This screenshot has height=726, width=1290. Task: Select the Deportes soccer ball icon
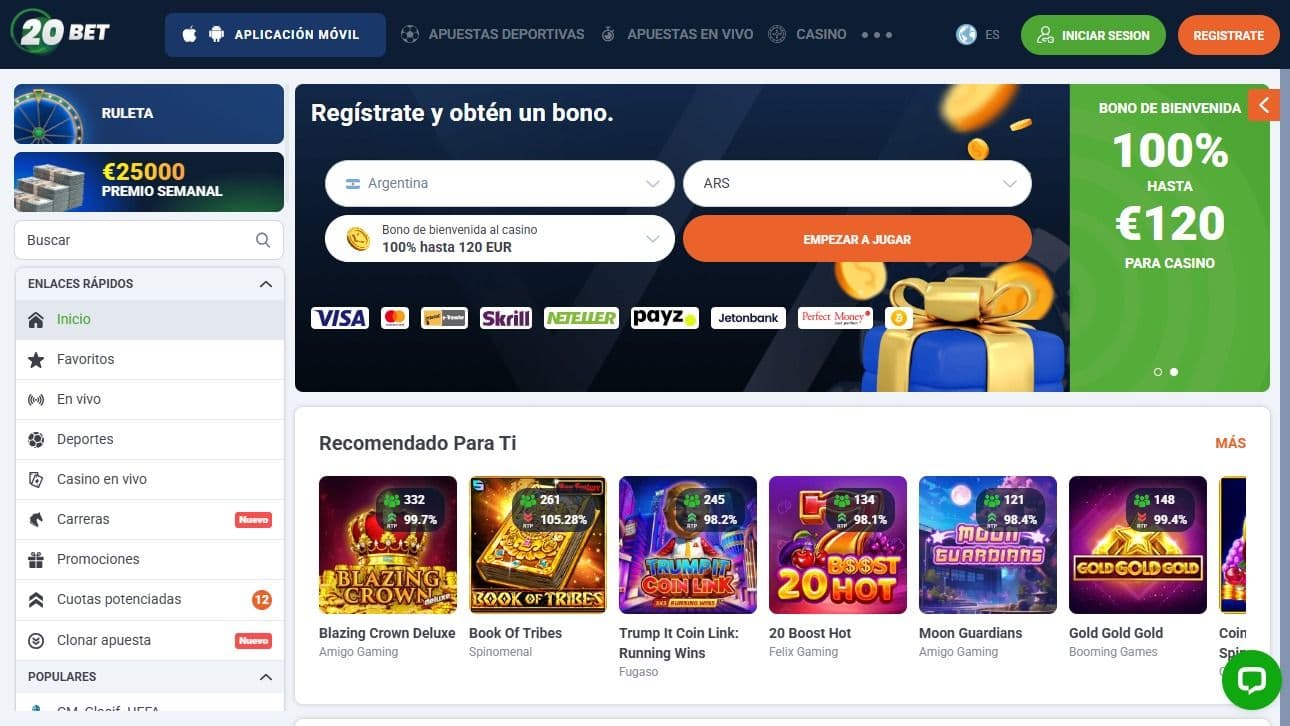point(36,440)
